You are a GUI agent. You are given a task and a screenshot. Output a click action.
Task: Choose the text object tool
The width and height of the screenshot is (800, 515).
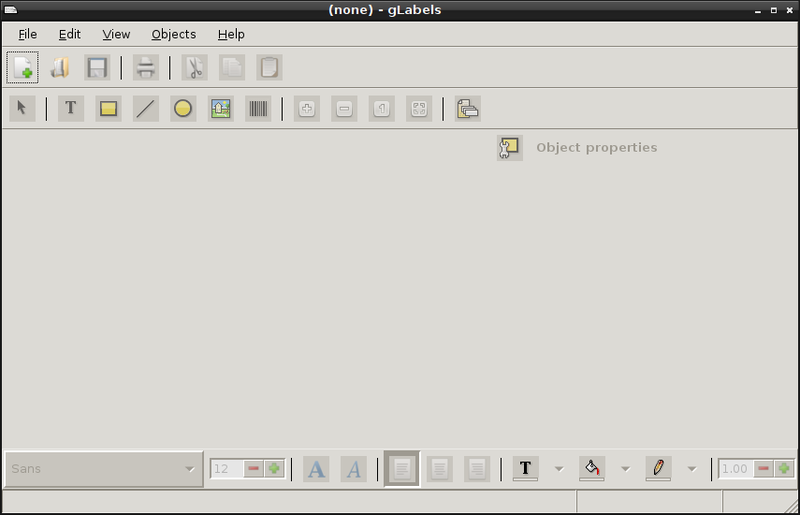71,108
